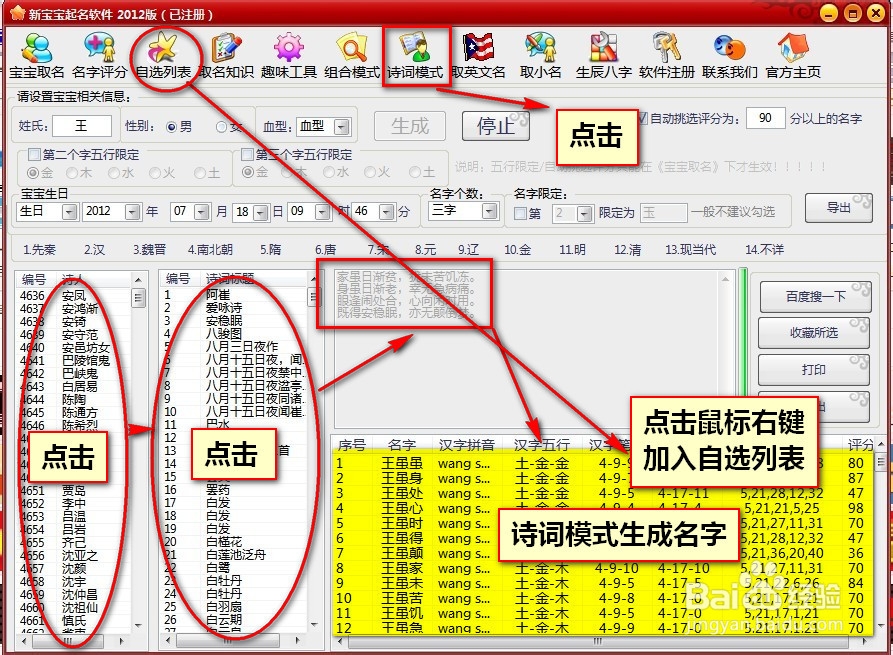Open the hour 09 dropdown
This screenshot has height=655, width=893.
[323, 212]
